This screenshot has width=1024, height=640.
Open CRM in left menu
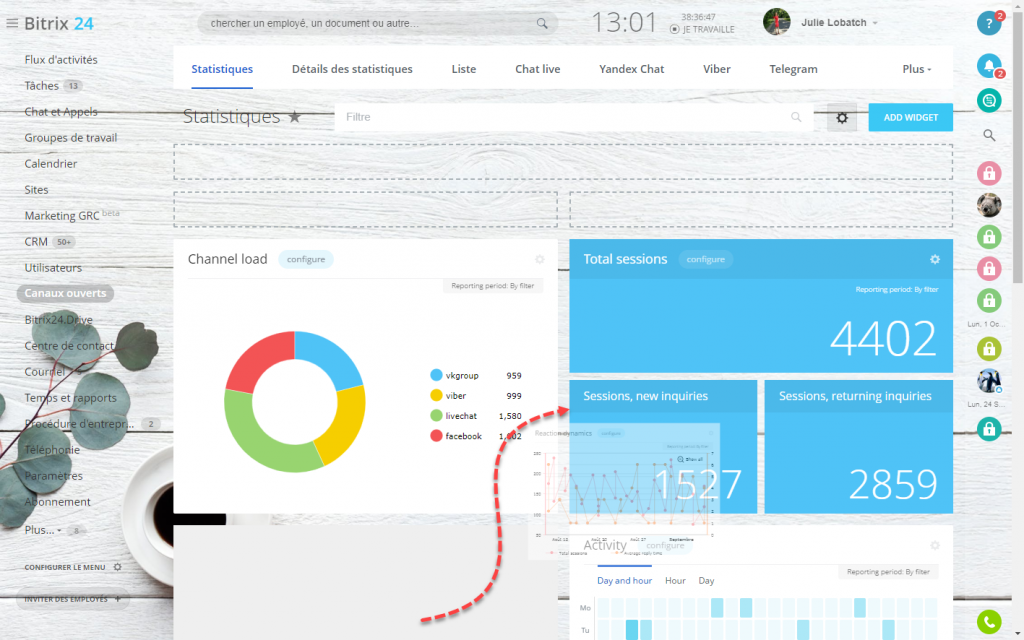36,242
